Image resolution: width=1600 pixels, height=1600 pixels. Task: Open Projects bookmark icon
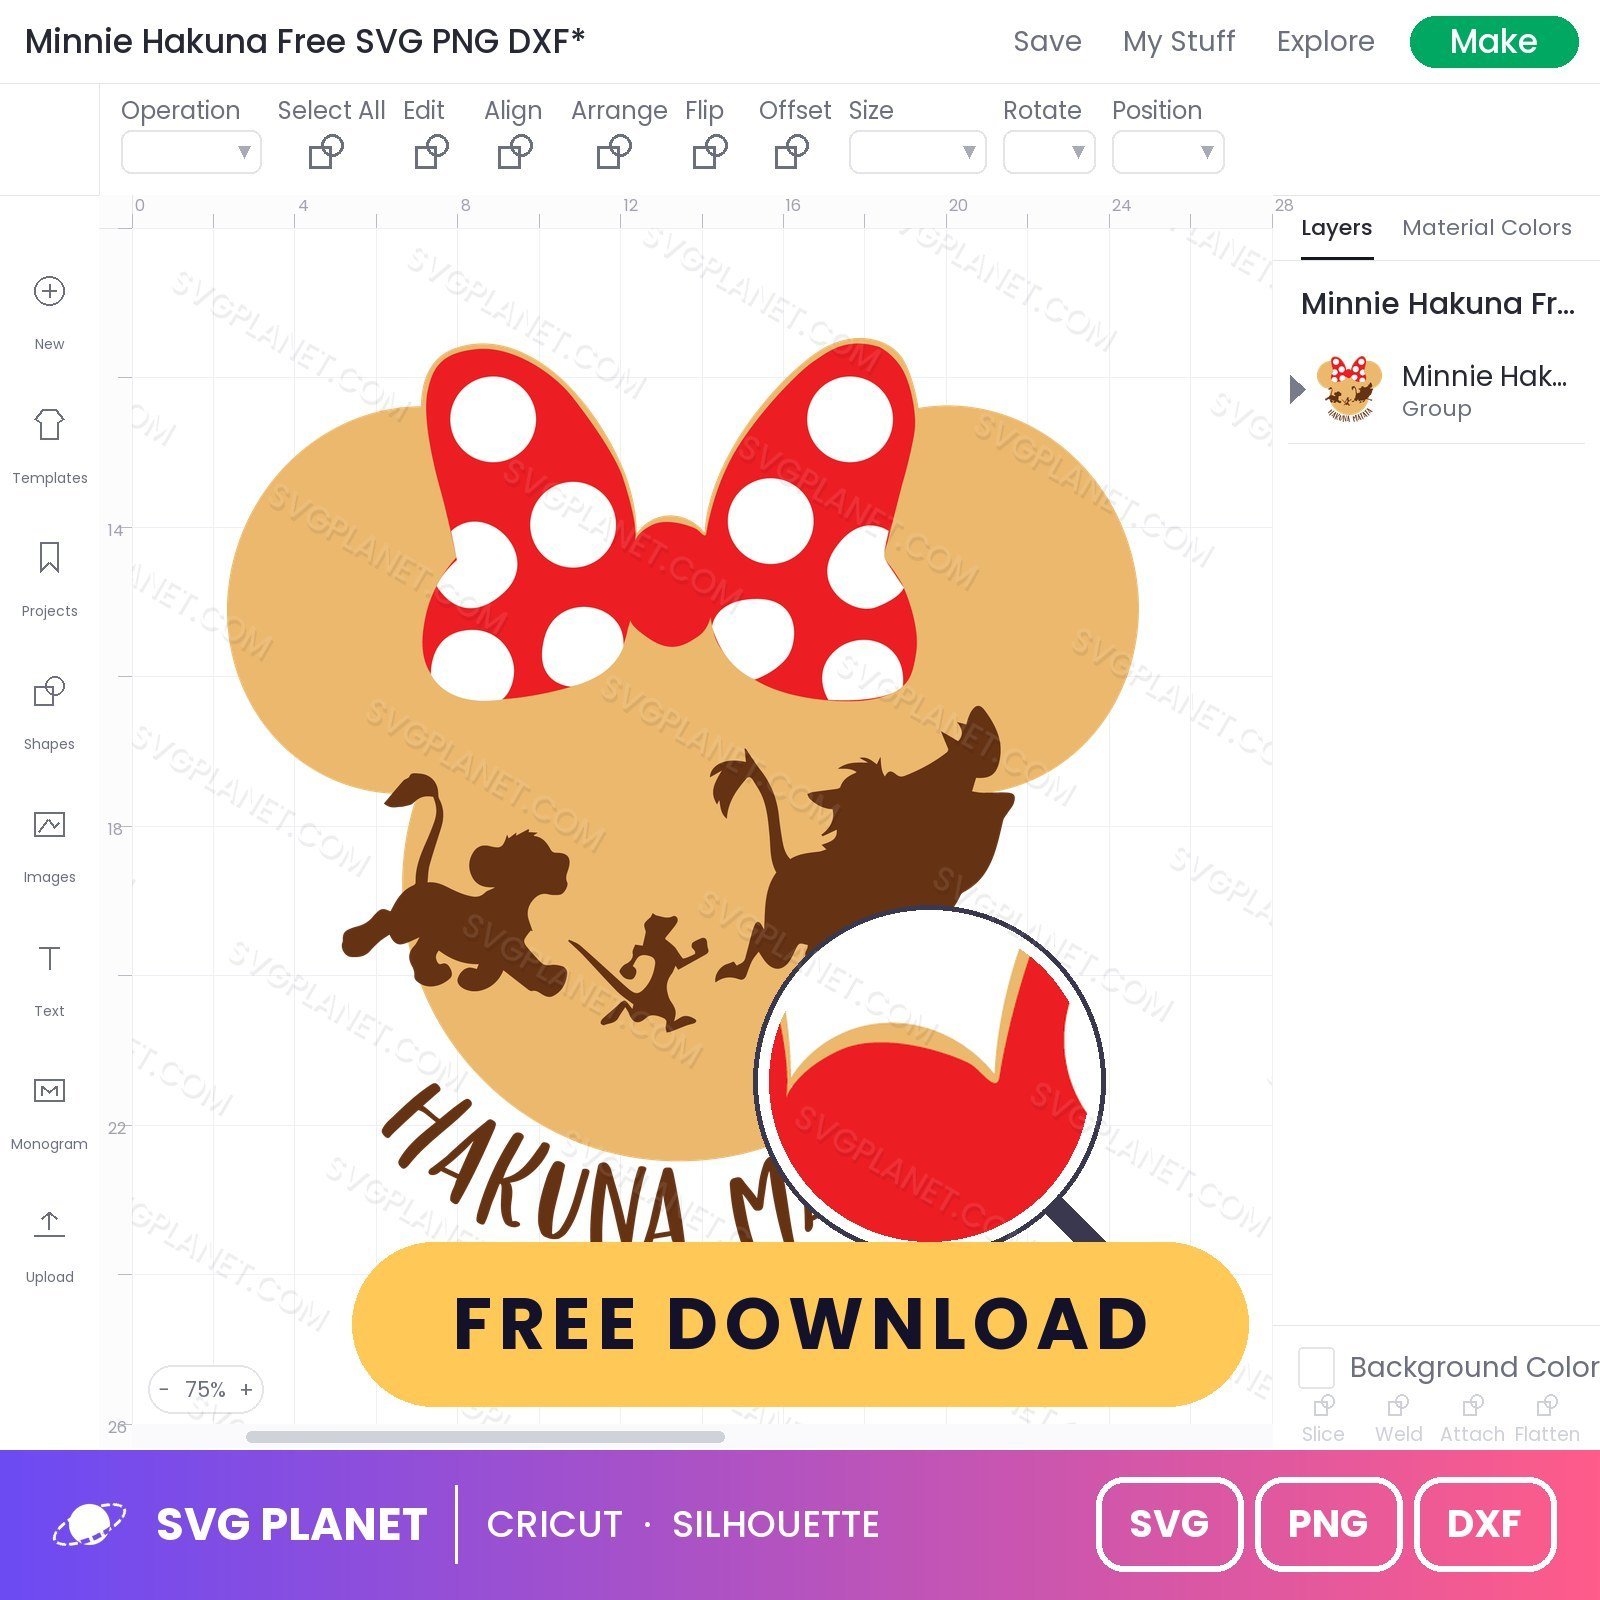pyautogui.click(x=49, y=557)
